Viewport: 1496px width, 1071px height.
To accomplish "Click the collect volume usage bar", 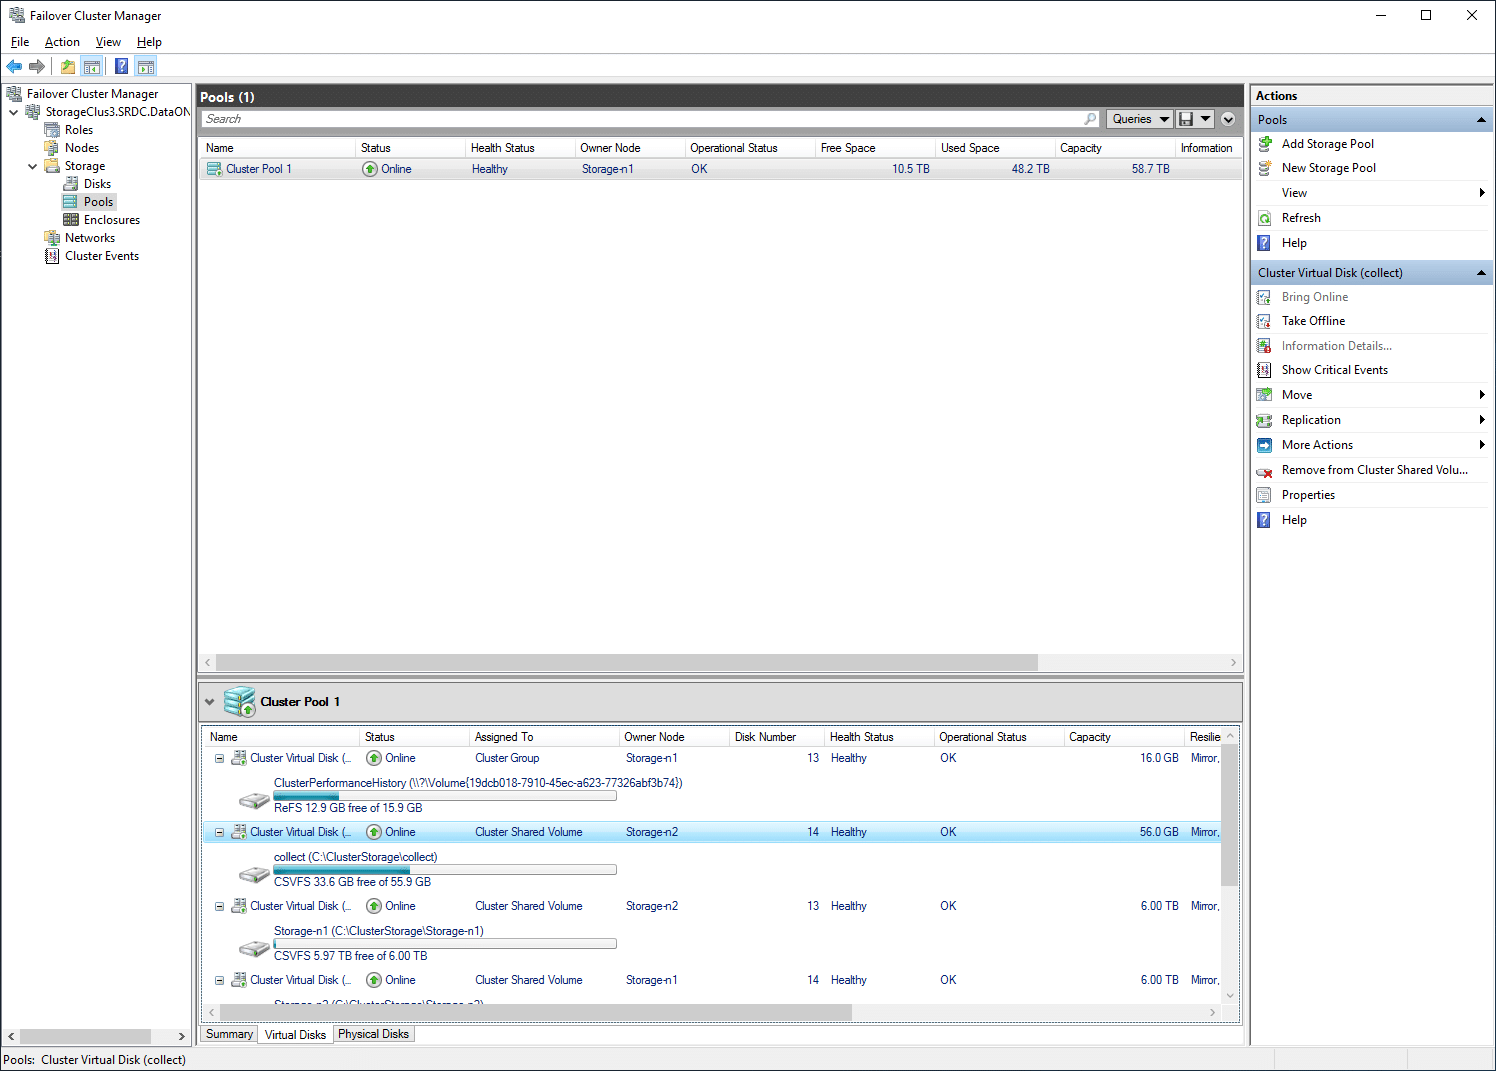I will pyautogui.click(x=445, y=870).
